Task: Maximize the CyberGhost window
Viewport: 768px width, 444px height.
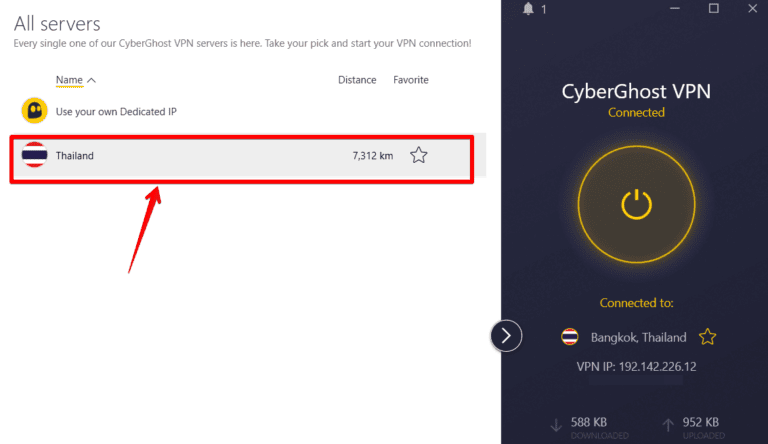Action: point(714,9)
